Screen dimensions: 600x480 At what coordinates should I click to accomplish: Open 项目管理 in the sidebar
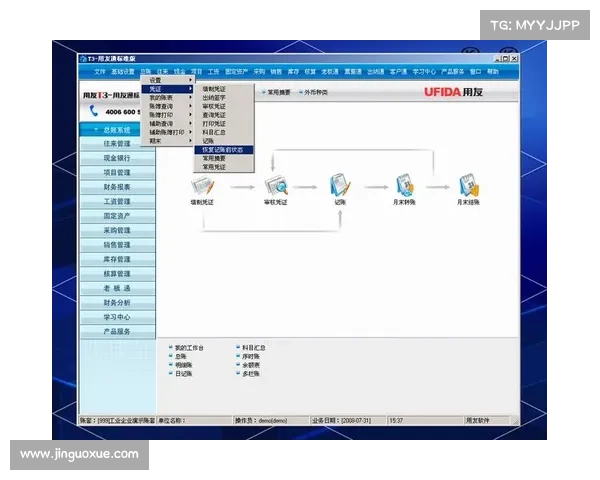pos(117,173)
